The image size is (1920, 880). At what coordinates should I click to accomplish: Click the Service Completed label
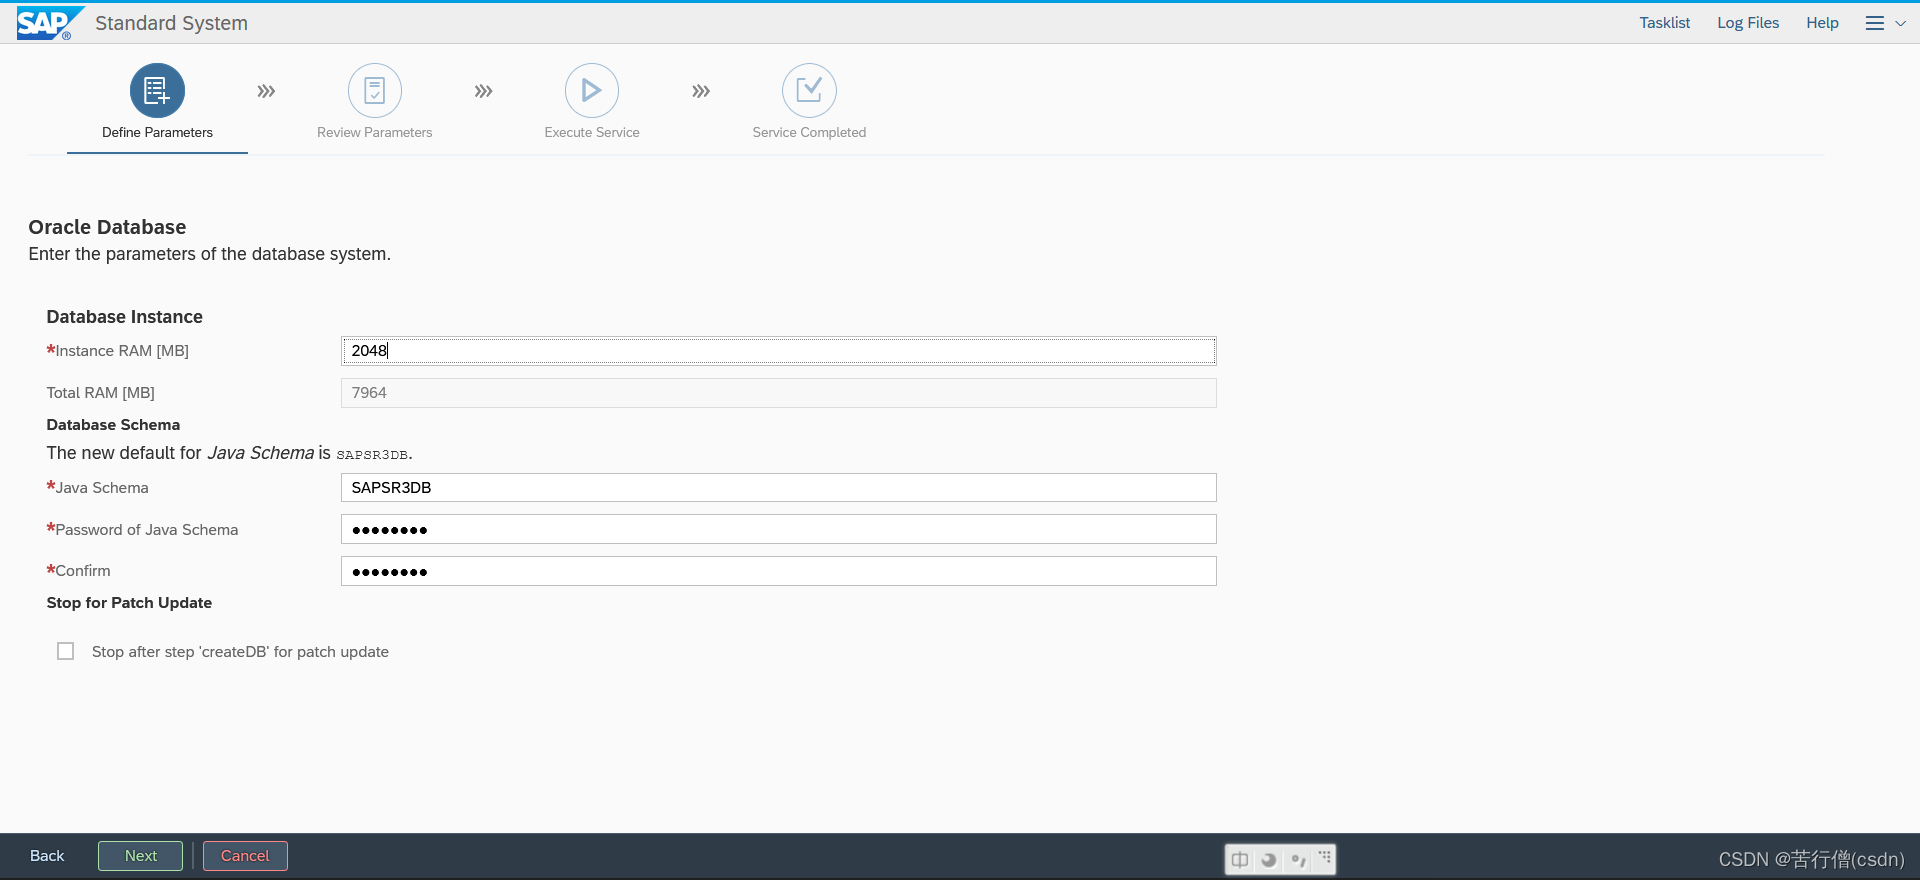click(x=809, y=132)
